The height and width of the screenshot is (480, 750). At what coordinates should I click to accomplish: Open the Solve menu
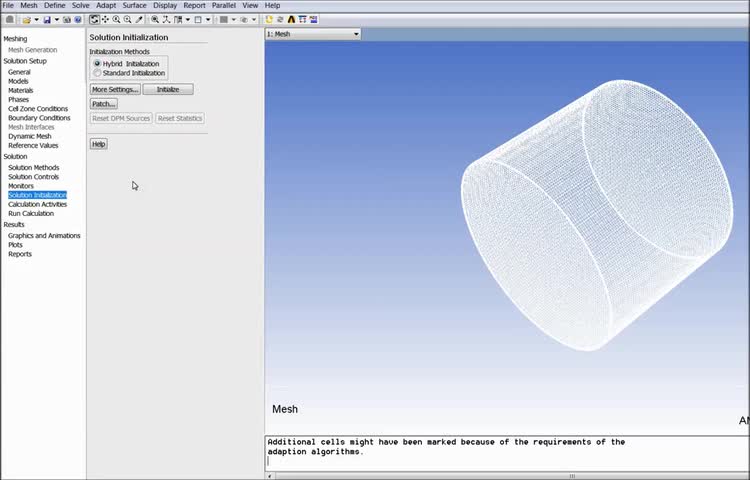[x=80, y=5]
